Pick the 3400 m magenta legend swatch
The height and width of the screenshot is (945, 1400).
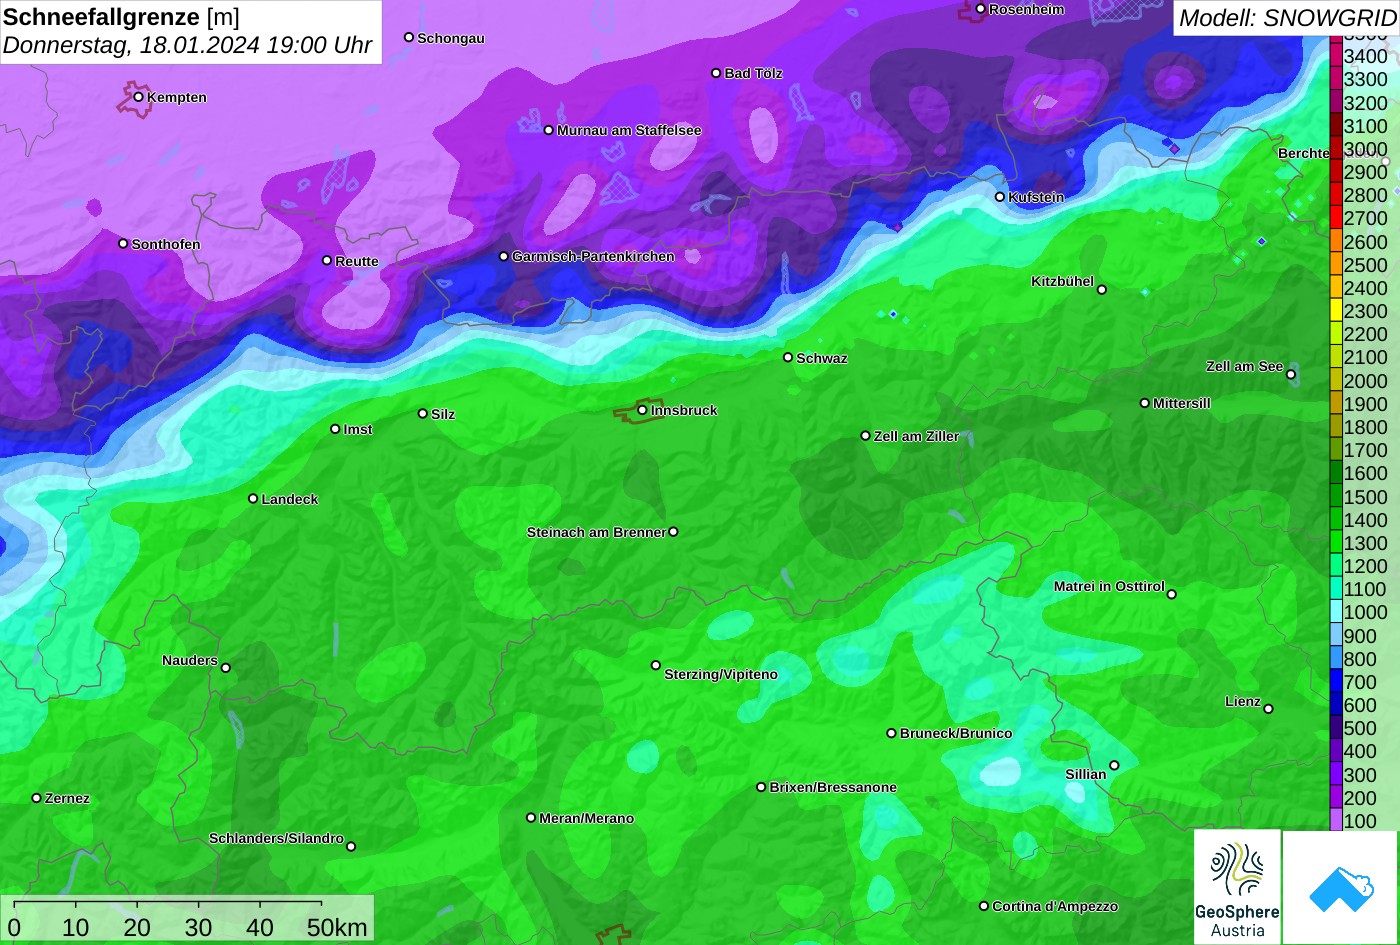point(1335,56)
